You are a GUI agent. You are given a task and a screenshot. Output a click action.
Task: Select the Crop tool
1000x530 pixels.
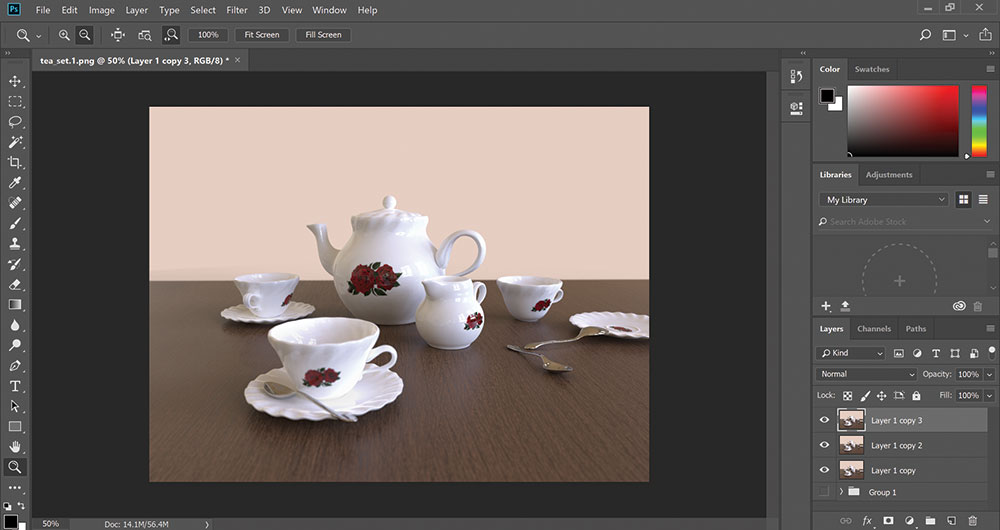15,163
